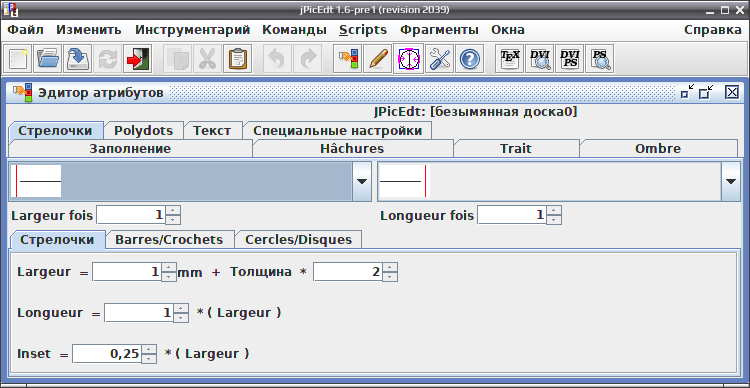Open preferences with wrench and screwdriver icon

pos(439,59)
